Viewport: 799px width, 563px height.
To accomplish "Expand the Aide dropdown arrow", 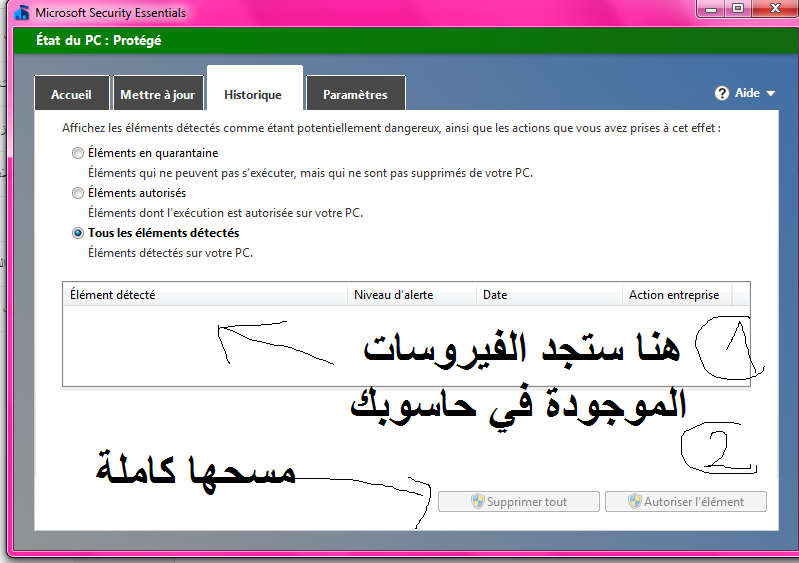I will click(x=770, y=94).
